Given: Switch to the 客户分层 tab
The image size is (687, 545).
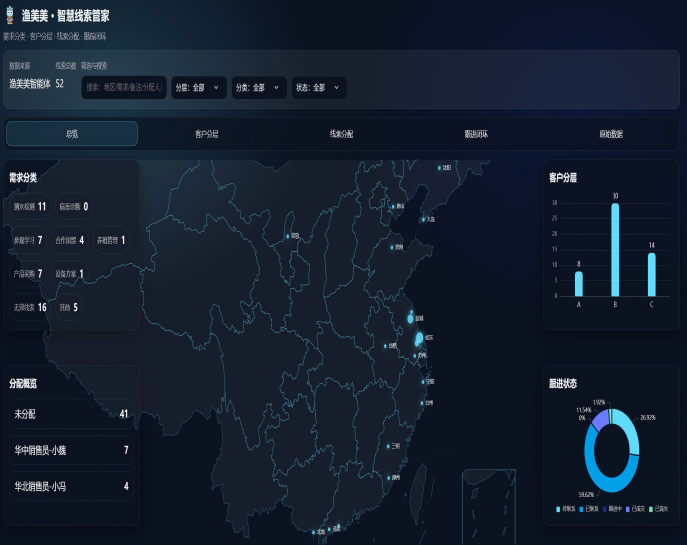Looking at the screenshot, I should (x=207, y=134).
